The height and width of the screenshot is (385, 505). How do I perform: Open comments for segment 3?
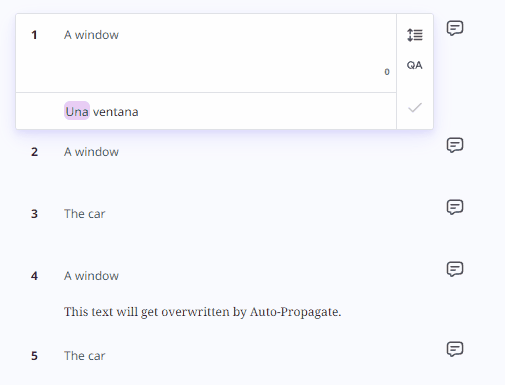coord(455,207)
